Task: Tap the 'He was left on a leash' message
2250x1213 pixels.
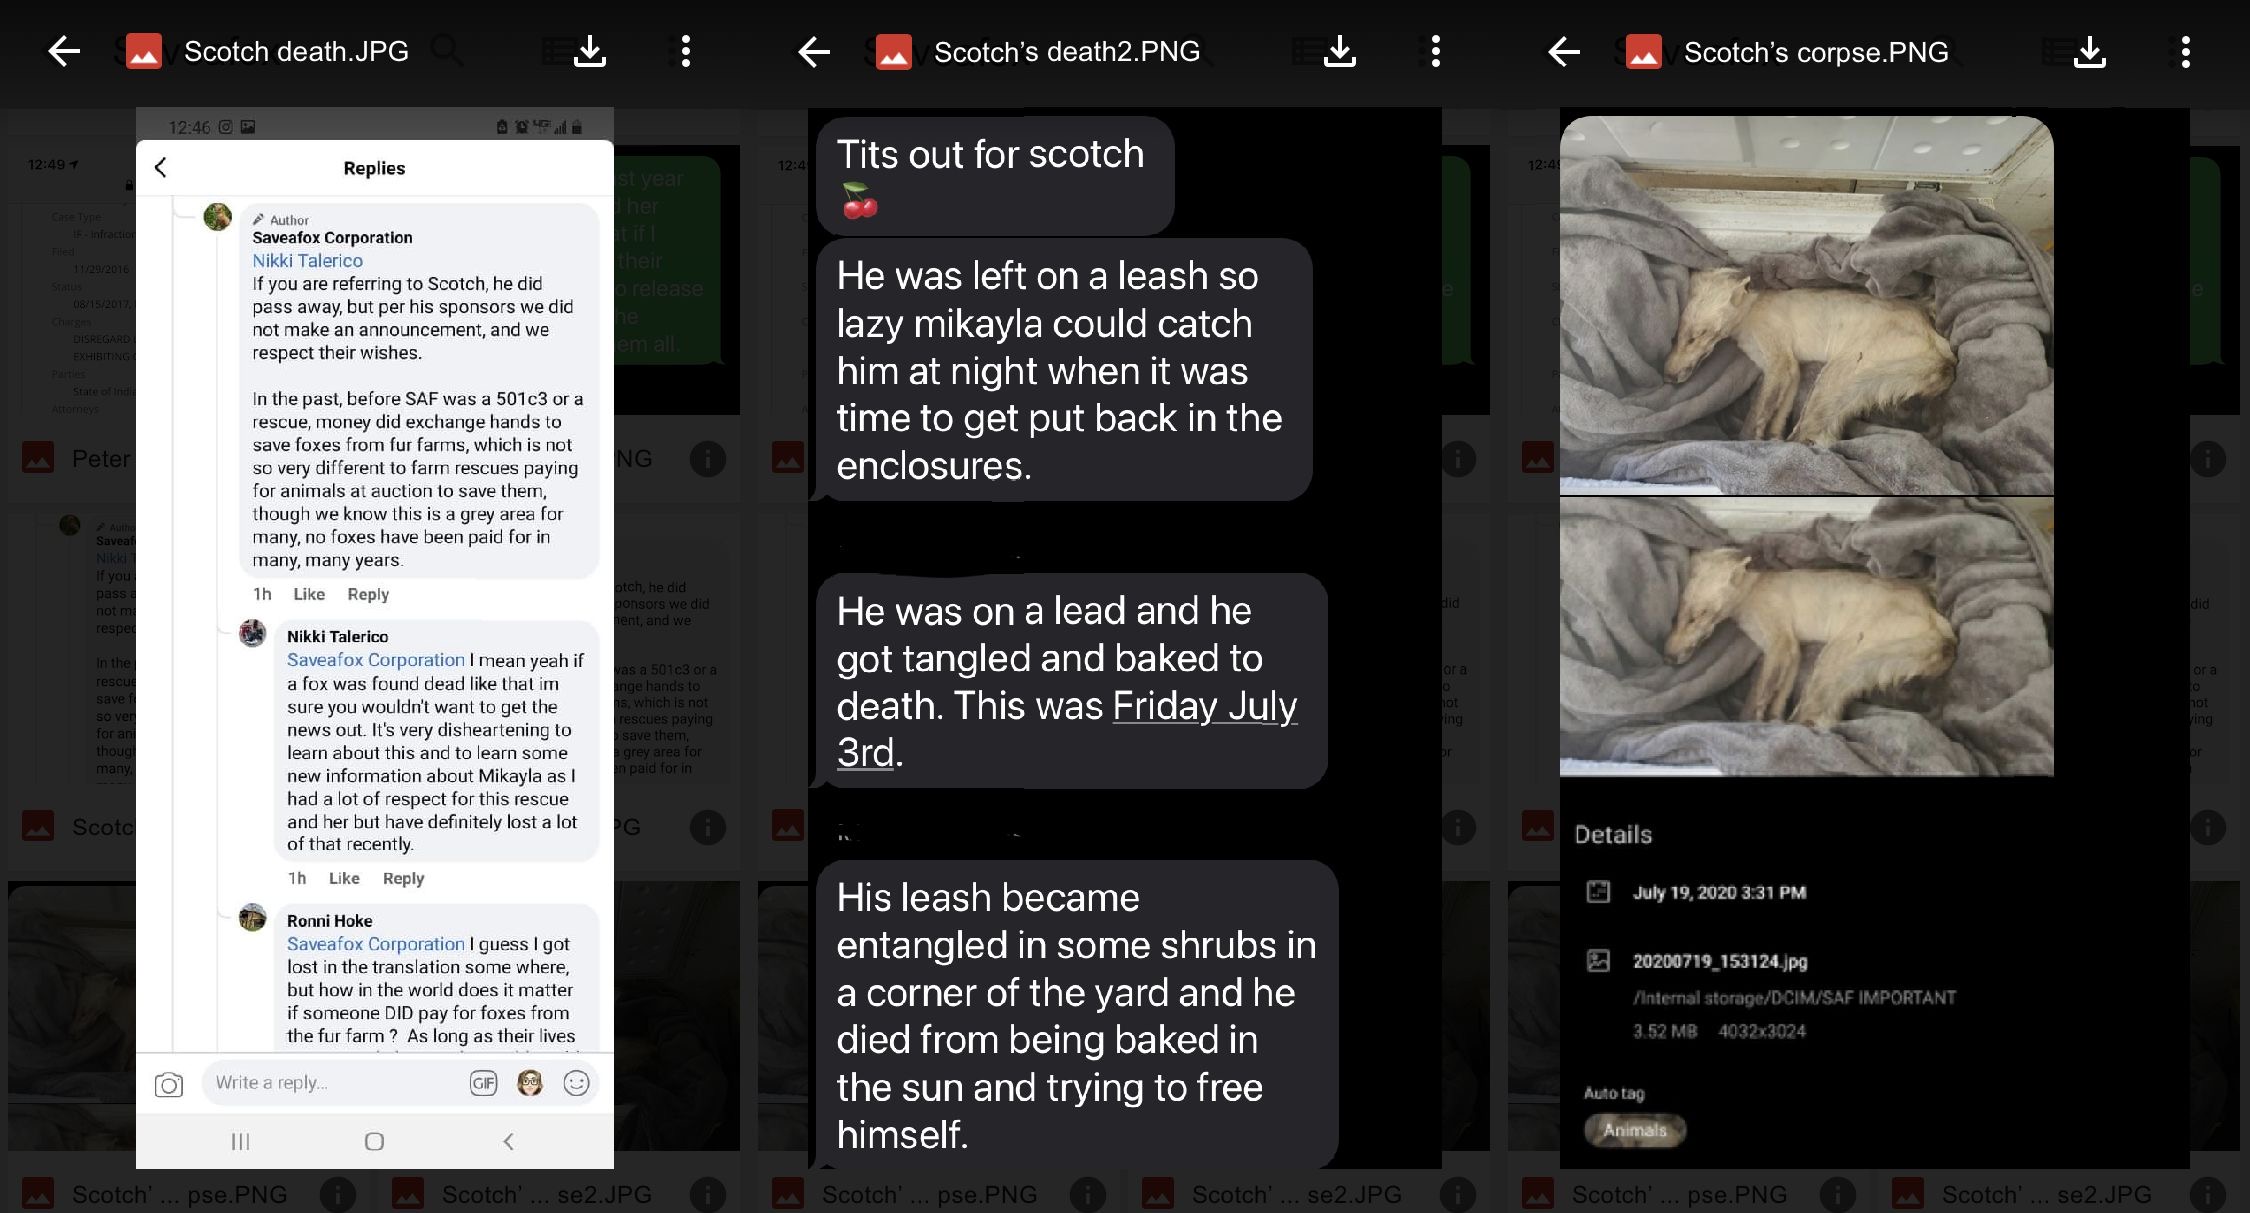Action: (x=1064, y=370)
